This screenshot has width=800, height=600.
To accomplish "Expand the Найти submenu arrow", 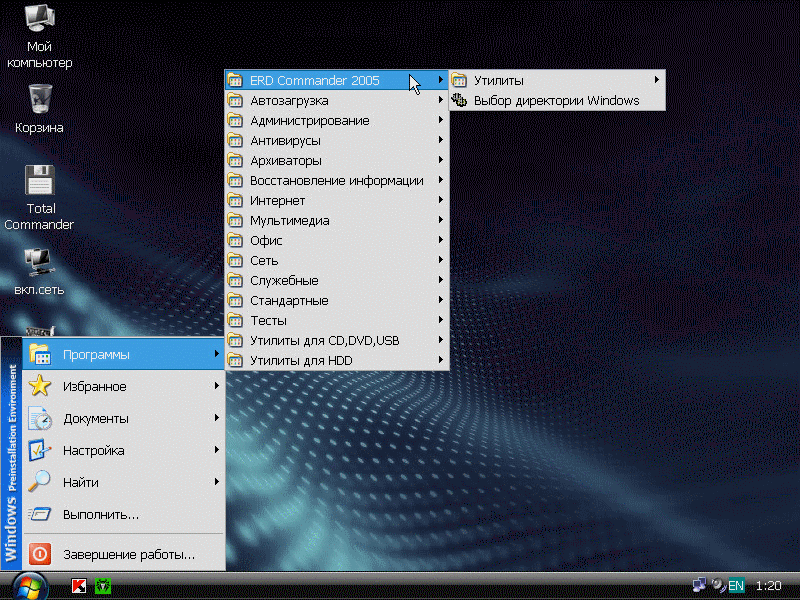I will pos(217,482).
